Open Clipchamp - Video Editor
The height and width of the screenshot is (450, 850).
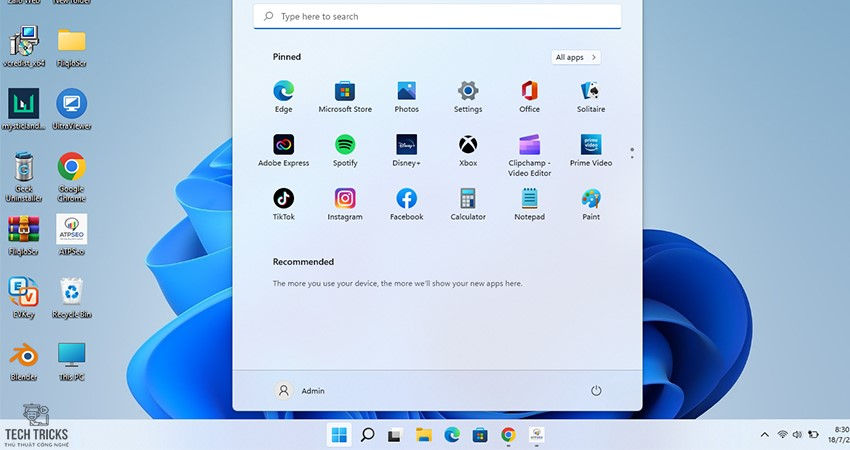coord(530,156)
